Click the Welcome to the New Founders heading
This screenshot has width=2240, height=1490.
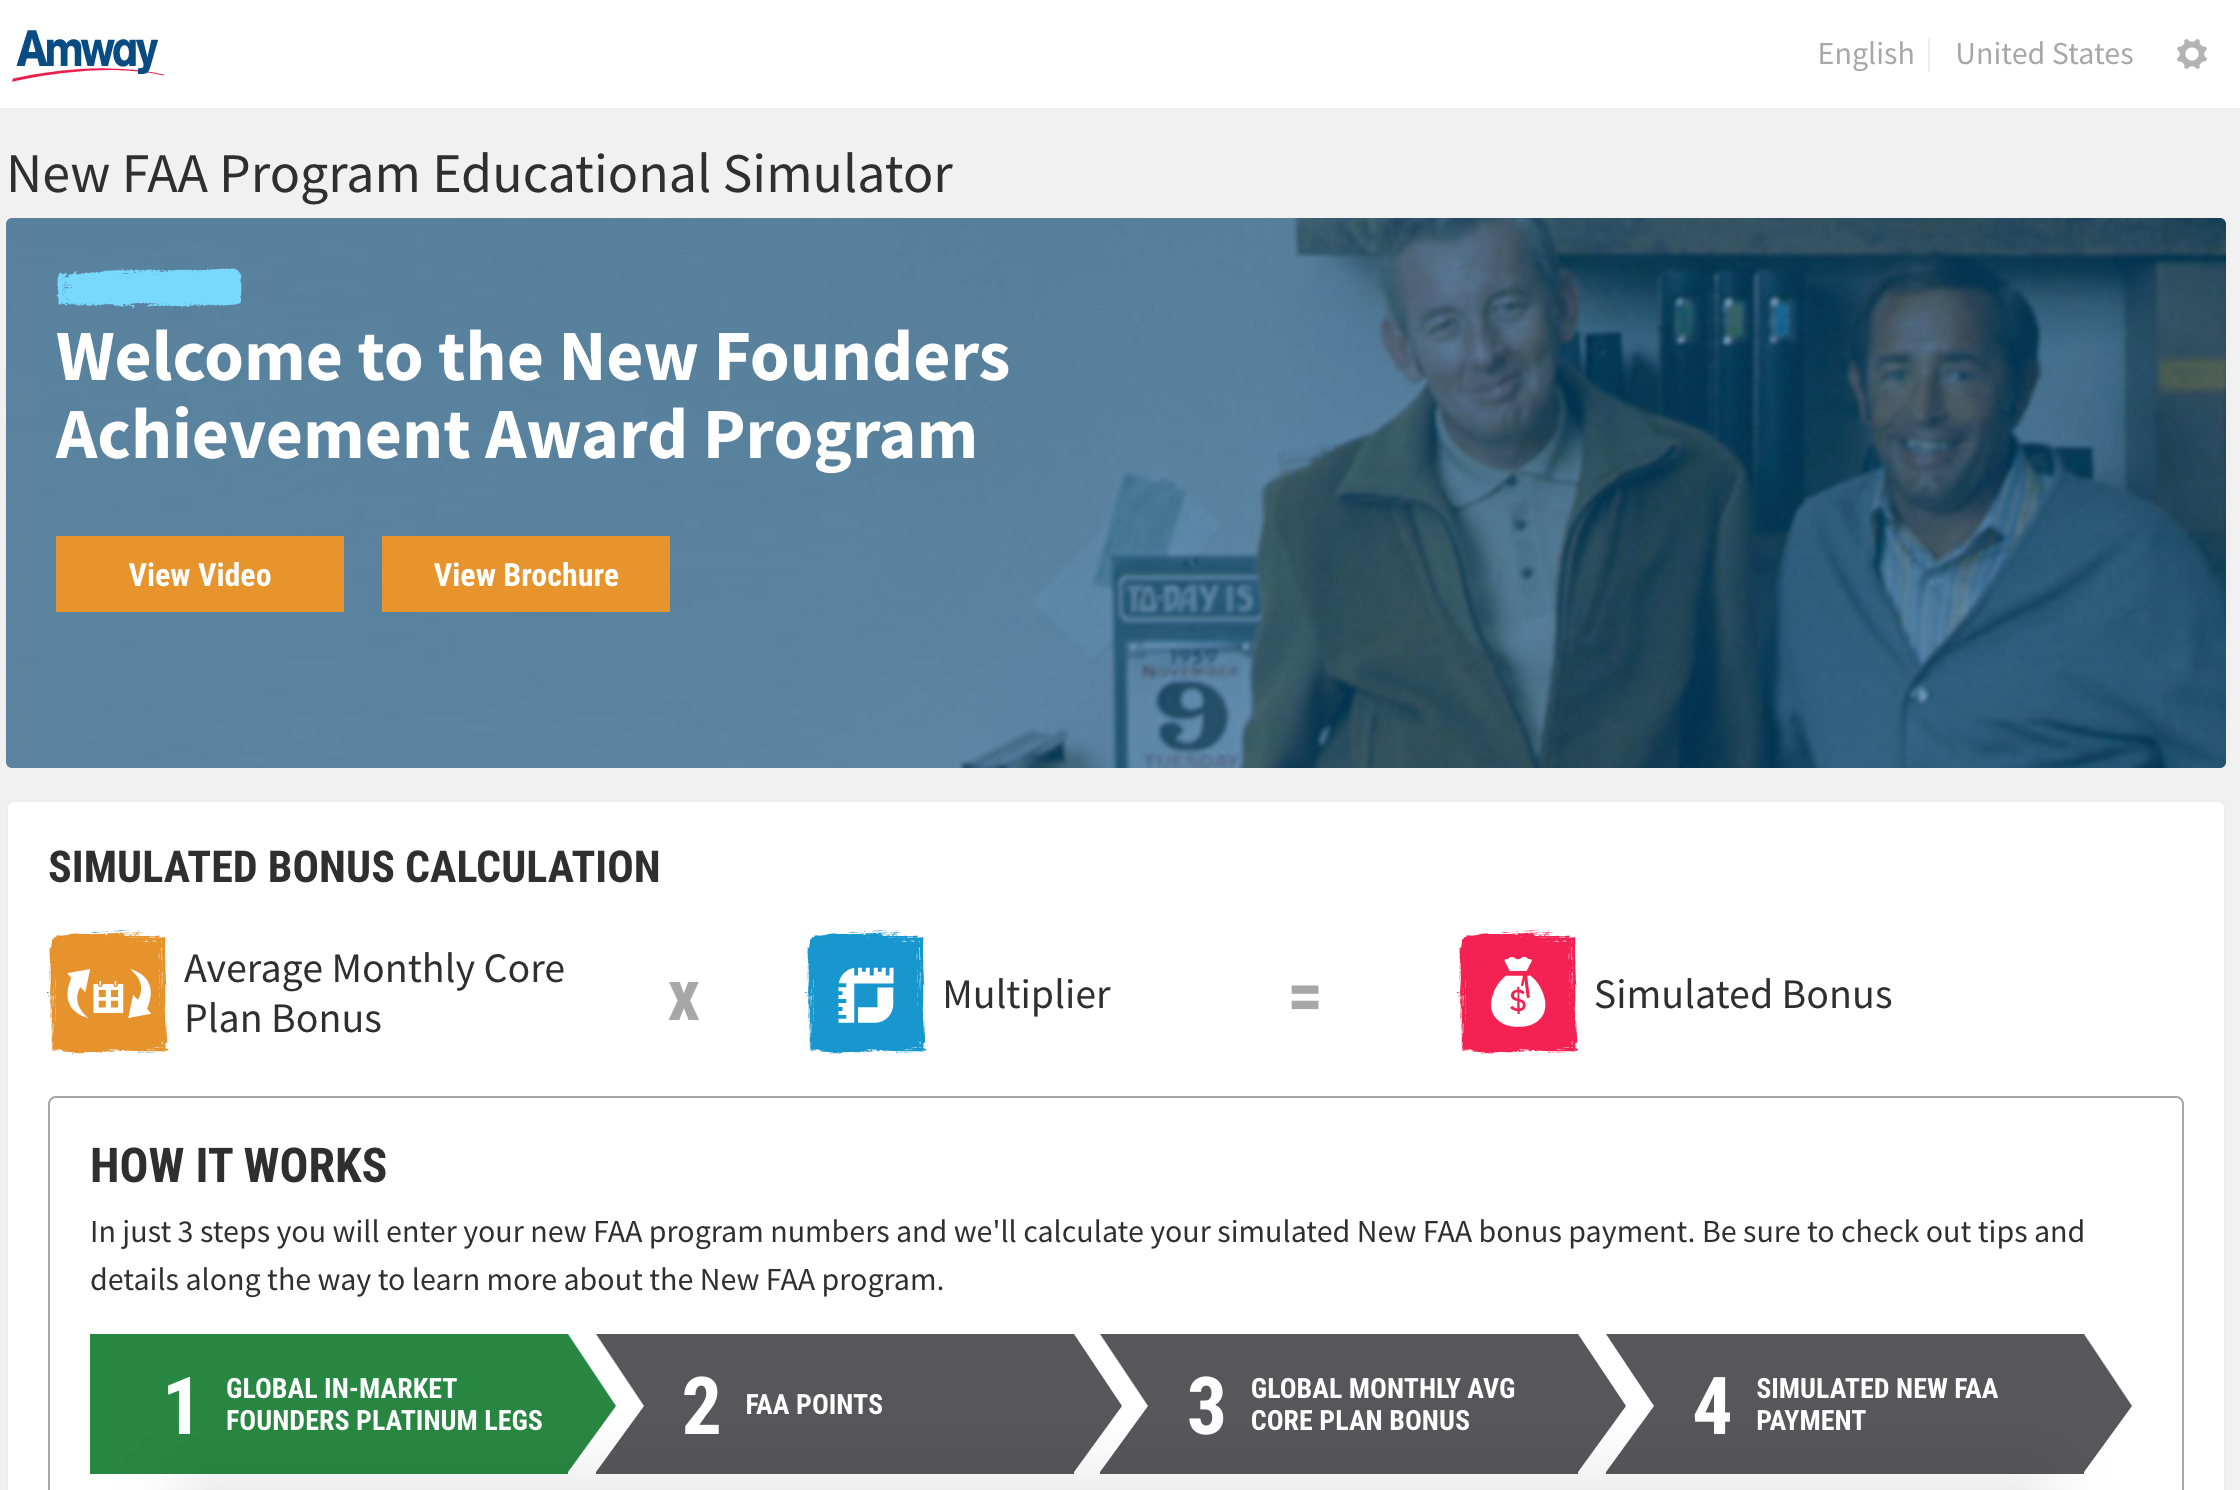click(x=532, y=395)
